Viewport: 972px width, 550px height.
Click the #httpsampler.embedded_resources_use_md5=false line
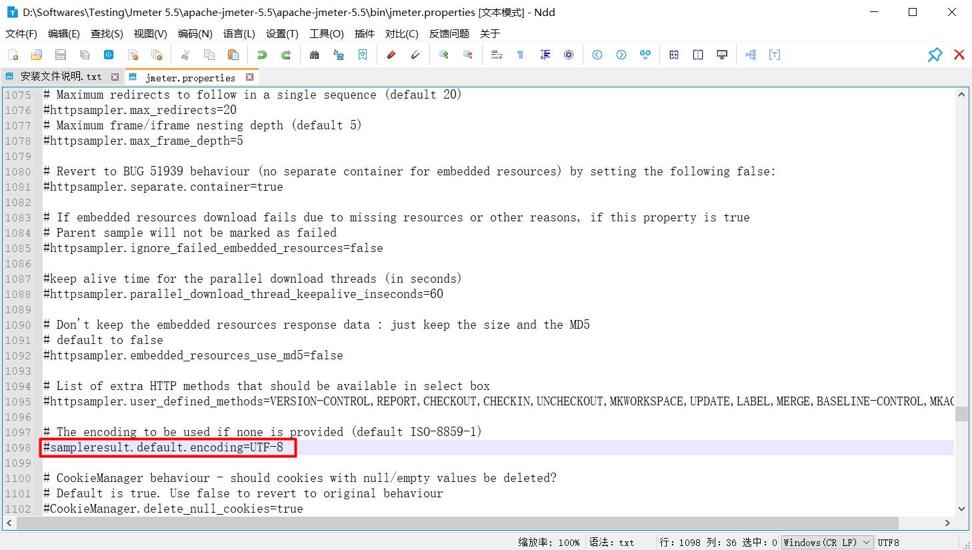click(x=193, y=356)
